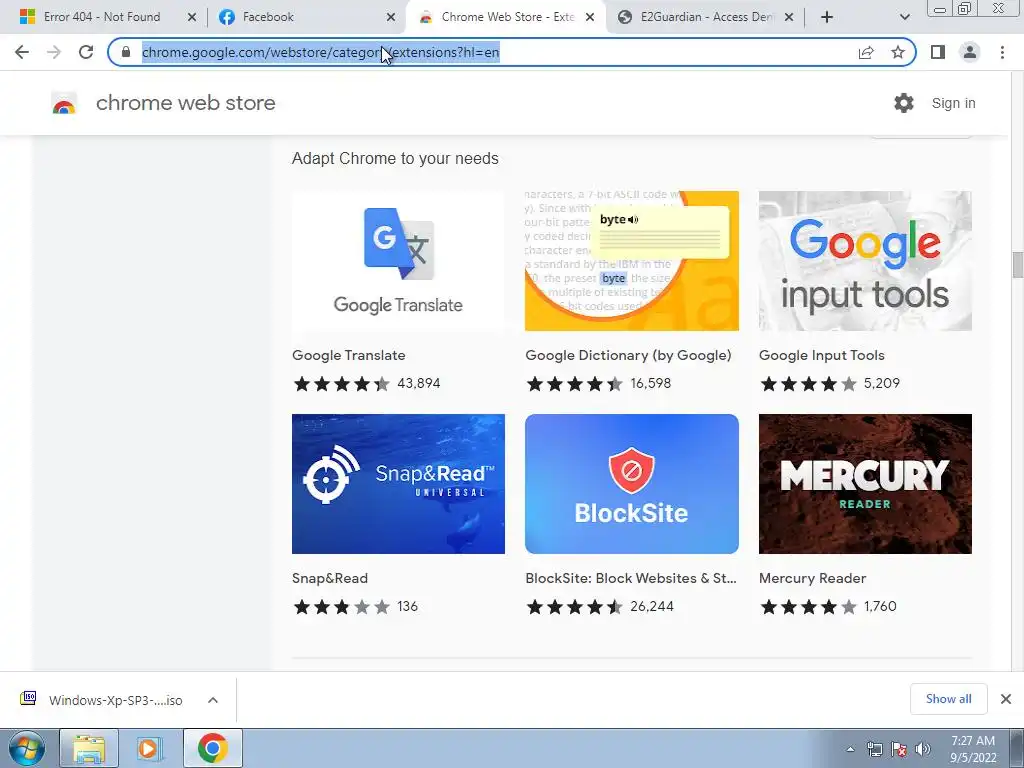1024x768 pixels.
Task: Click the Chrome Web Store rainbow logo
Action: 64,103
